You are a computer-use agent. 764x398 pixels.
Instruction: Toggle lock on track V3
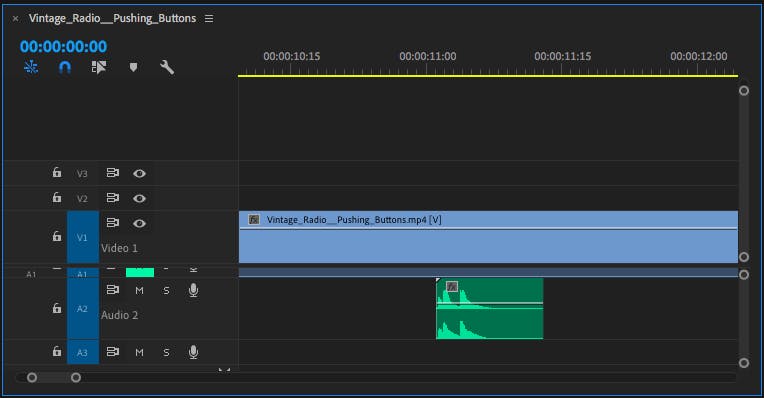point(57,172)
